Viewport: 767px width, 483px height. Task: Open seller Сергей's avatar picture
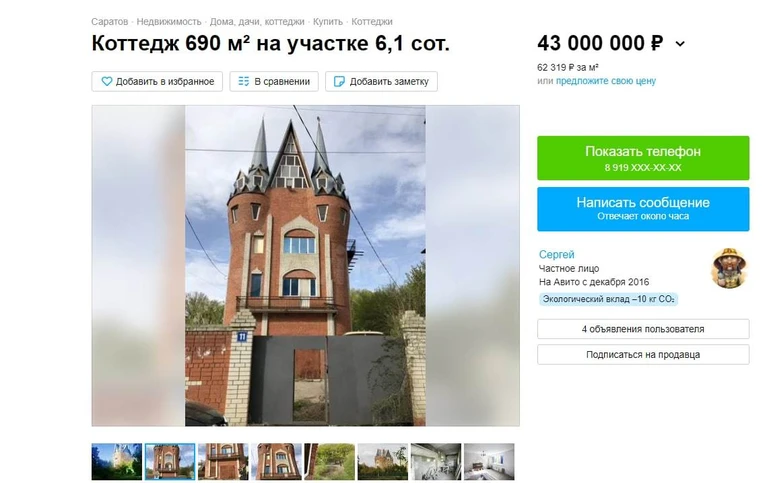click(729, 268)
